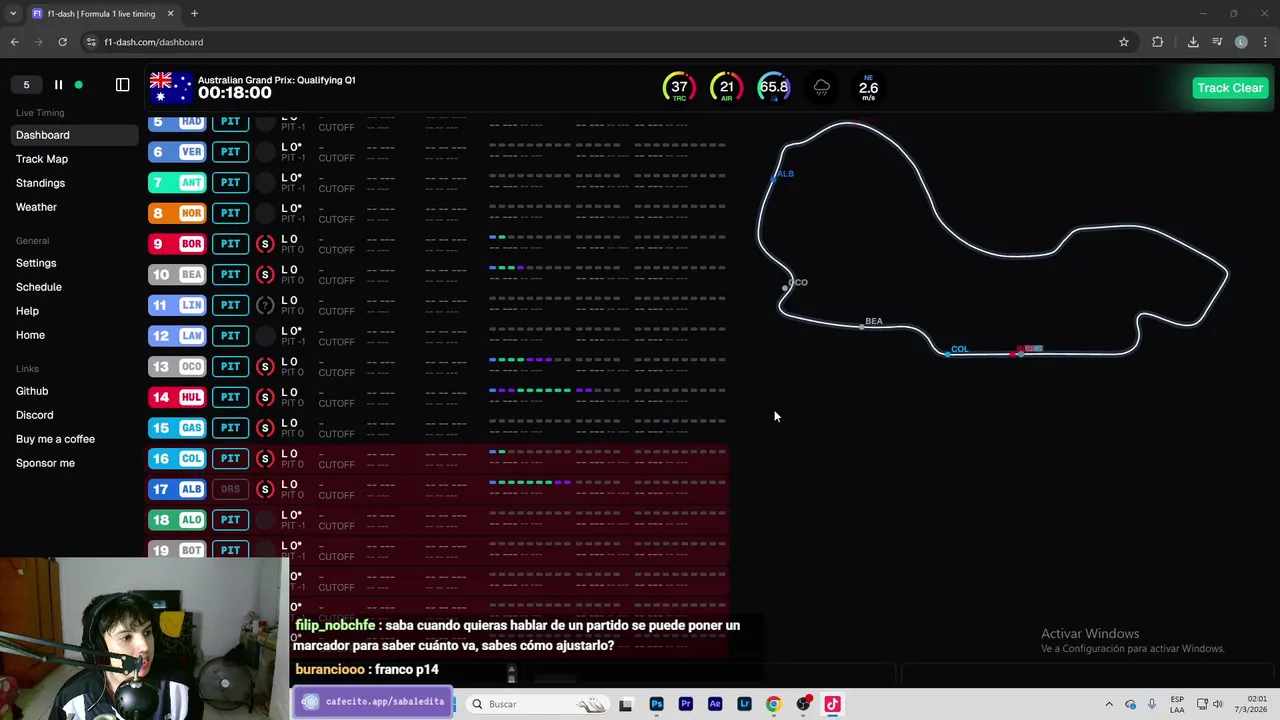The width and height of the screenshot is (1280, 720).
Task: Click the green live status indicator
Action: point(79,85)
